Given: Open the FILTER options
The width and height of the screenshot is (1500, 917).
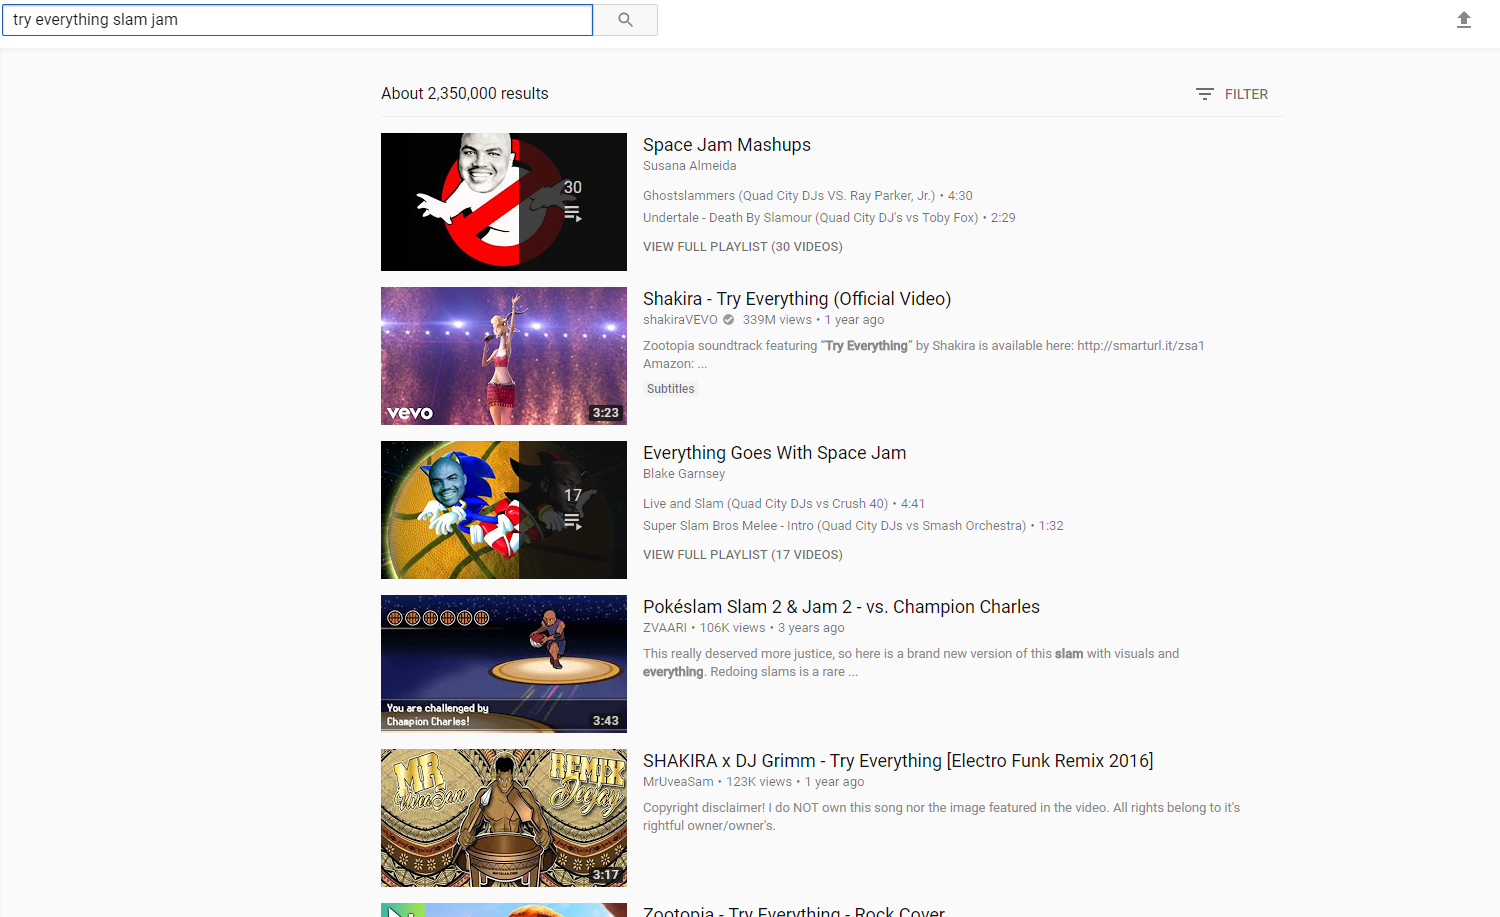Looking at the screenshot, I should 1232,94.
